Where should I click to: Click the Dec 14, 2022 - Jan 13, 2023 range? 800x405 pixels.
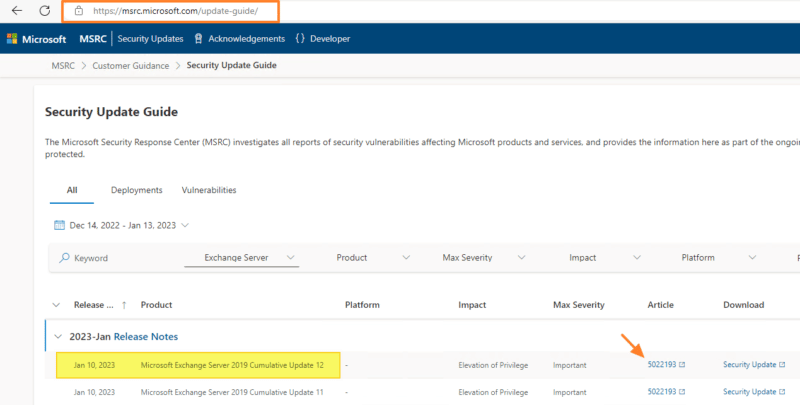click(122, 225)
